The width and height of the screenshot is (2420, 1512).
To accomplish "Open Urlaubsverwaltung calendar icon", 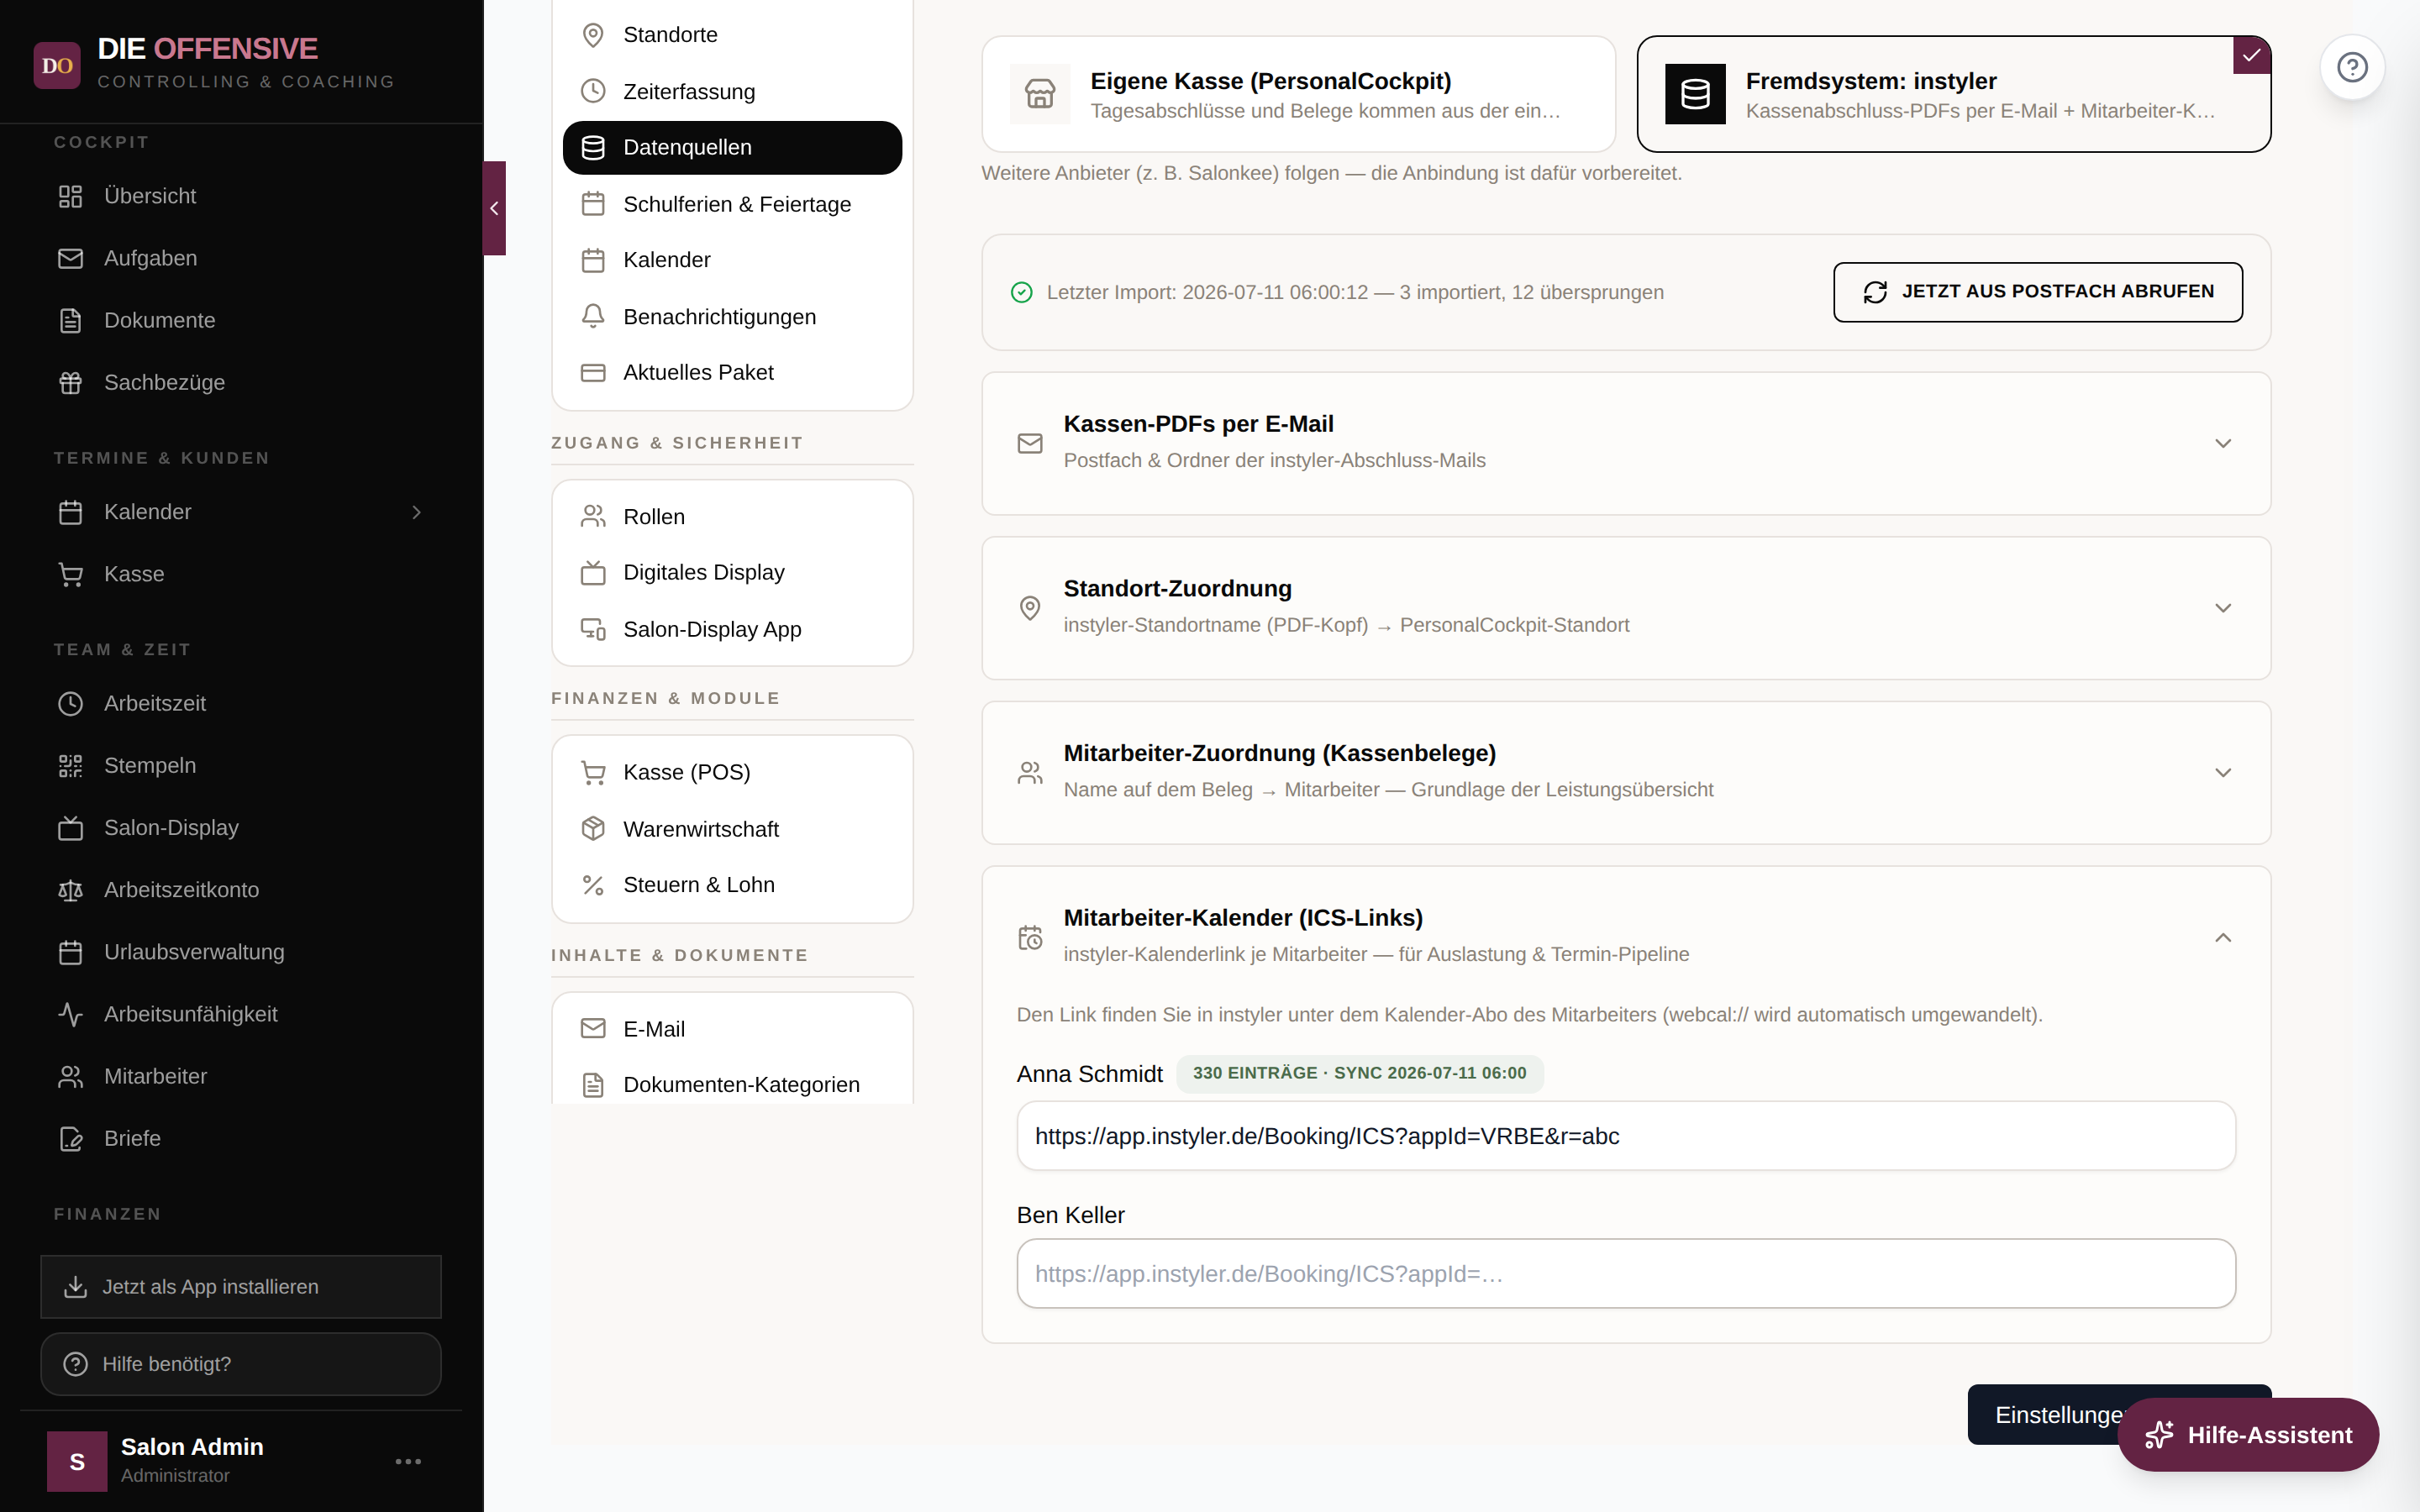I will [x=70, y=952].
